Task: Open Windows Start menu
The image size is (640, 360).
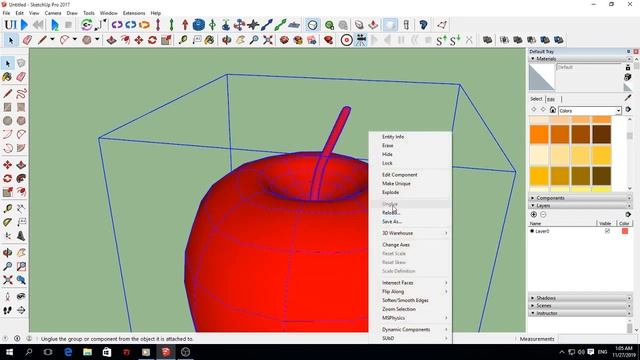Action: (x=9, y=352)
